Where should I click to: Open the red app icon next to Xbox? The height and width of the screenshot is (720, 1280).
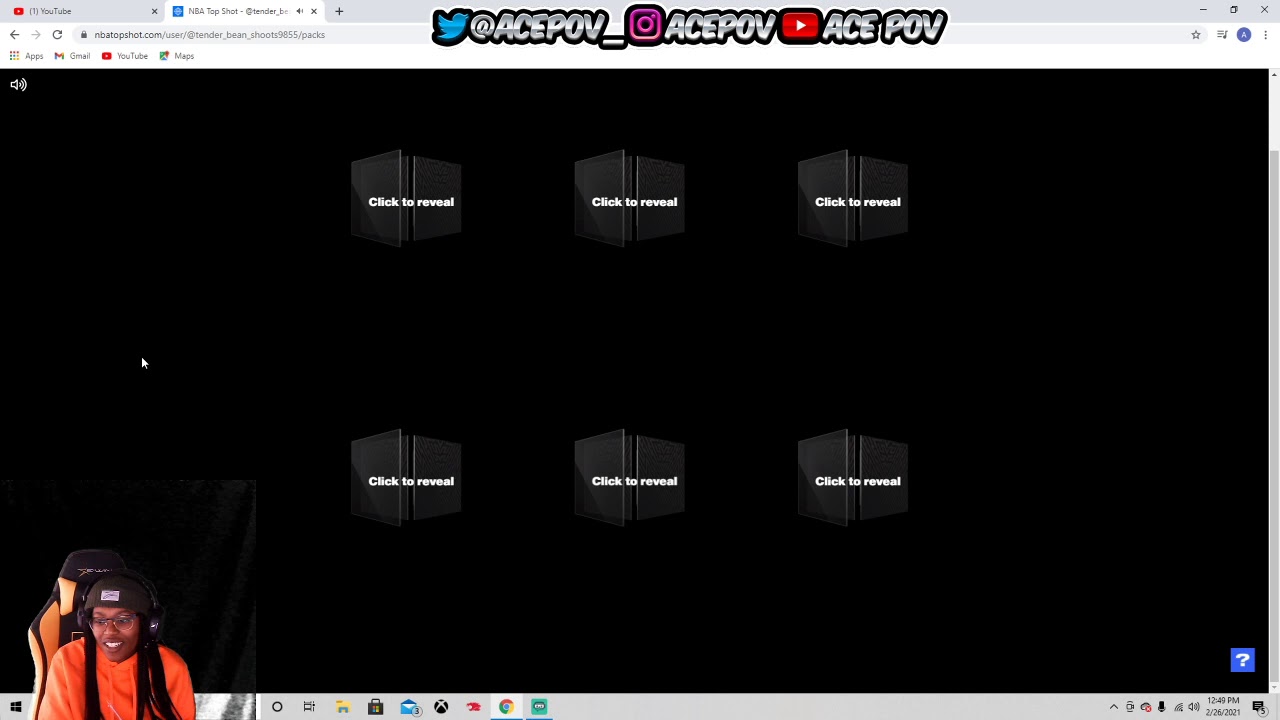pyautogui.click(x=473, y=707)
